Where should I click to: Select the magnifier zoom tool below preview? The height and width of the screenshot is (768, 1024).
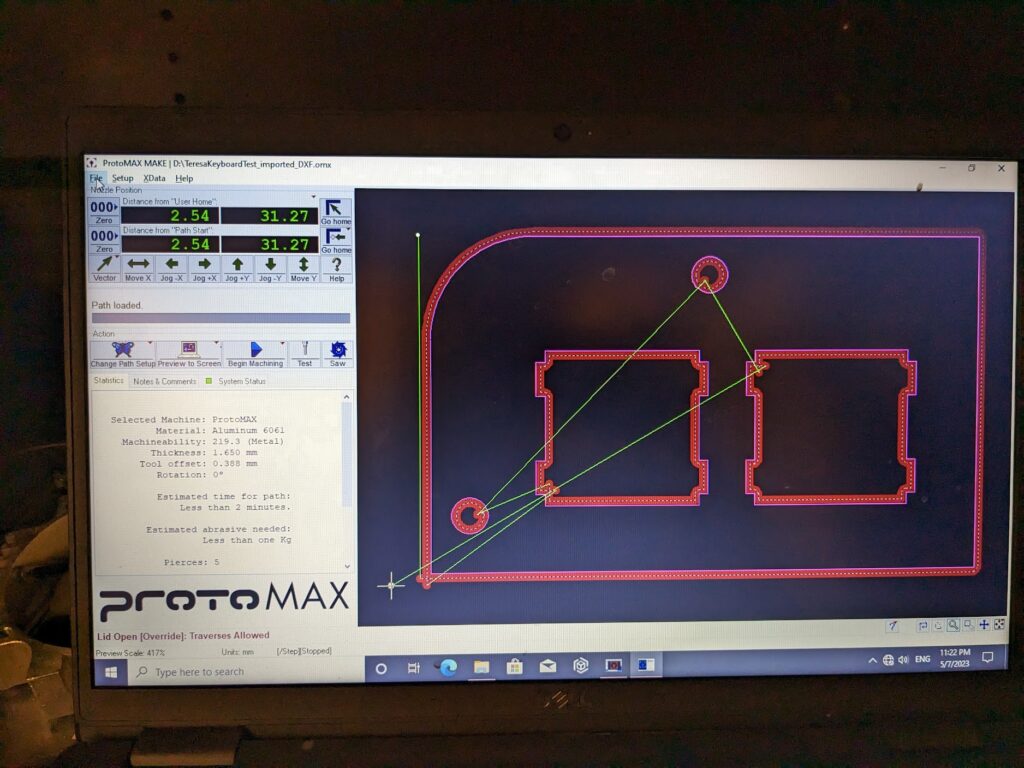953,625
